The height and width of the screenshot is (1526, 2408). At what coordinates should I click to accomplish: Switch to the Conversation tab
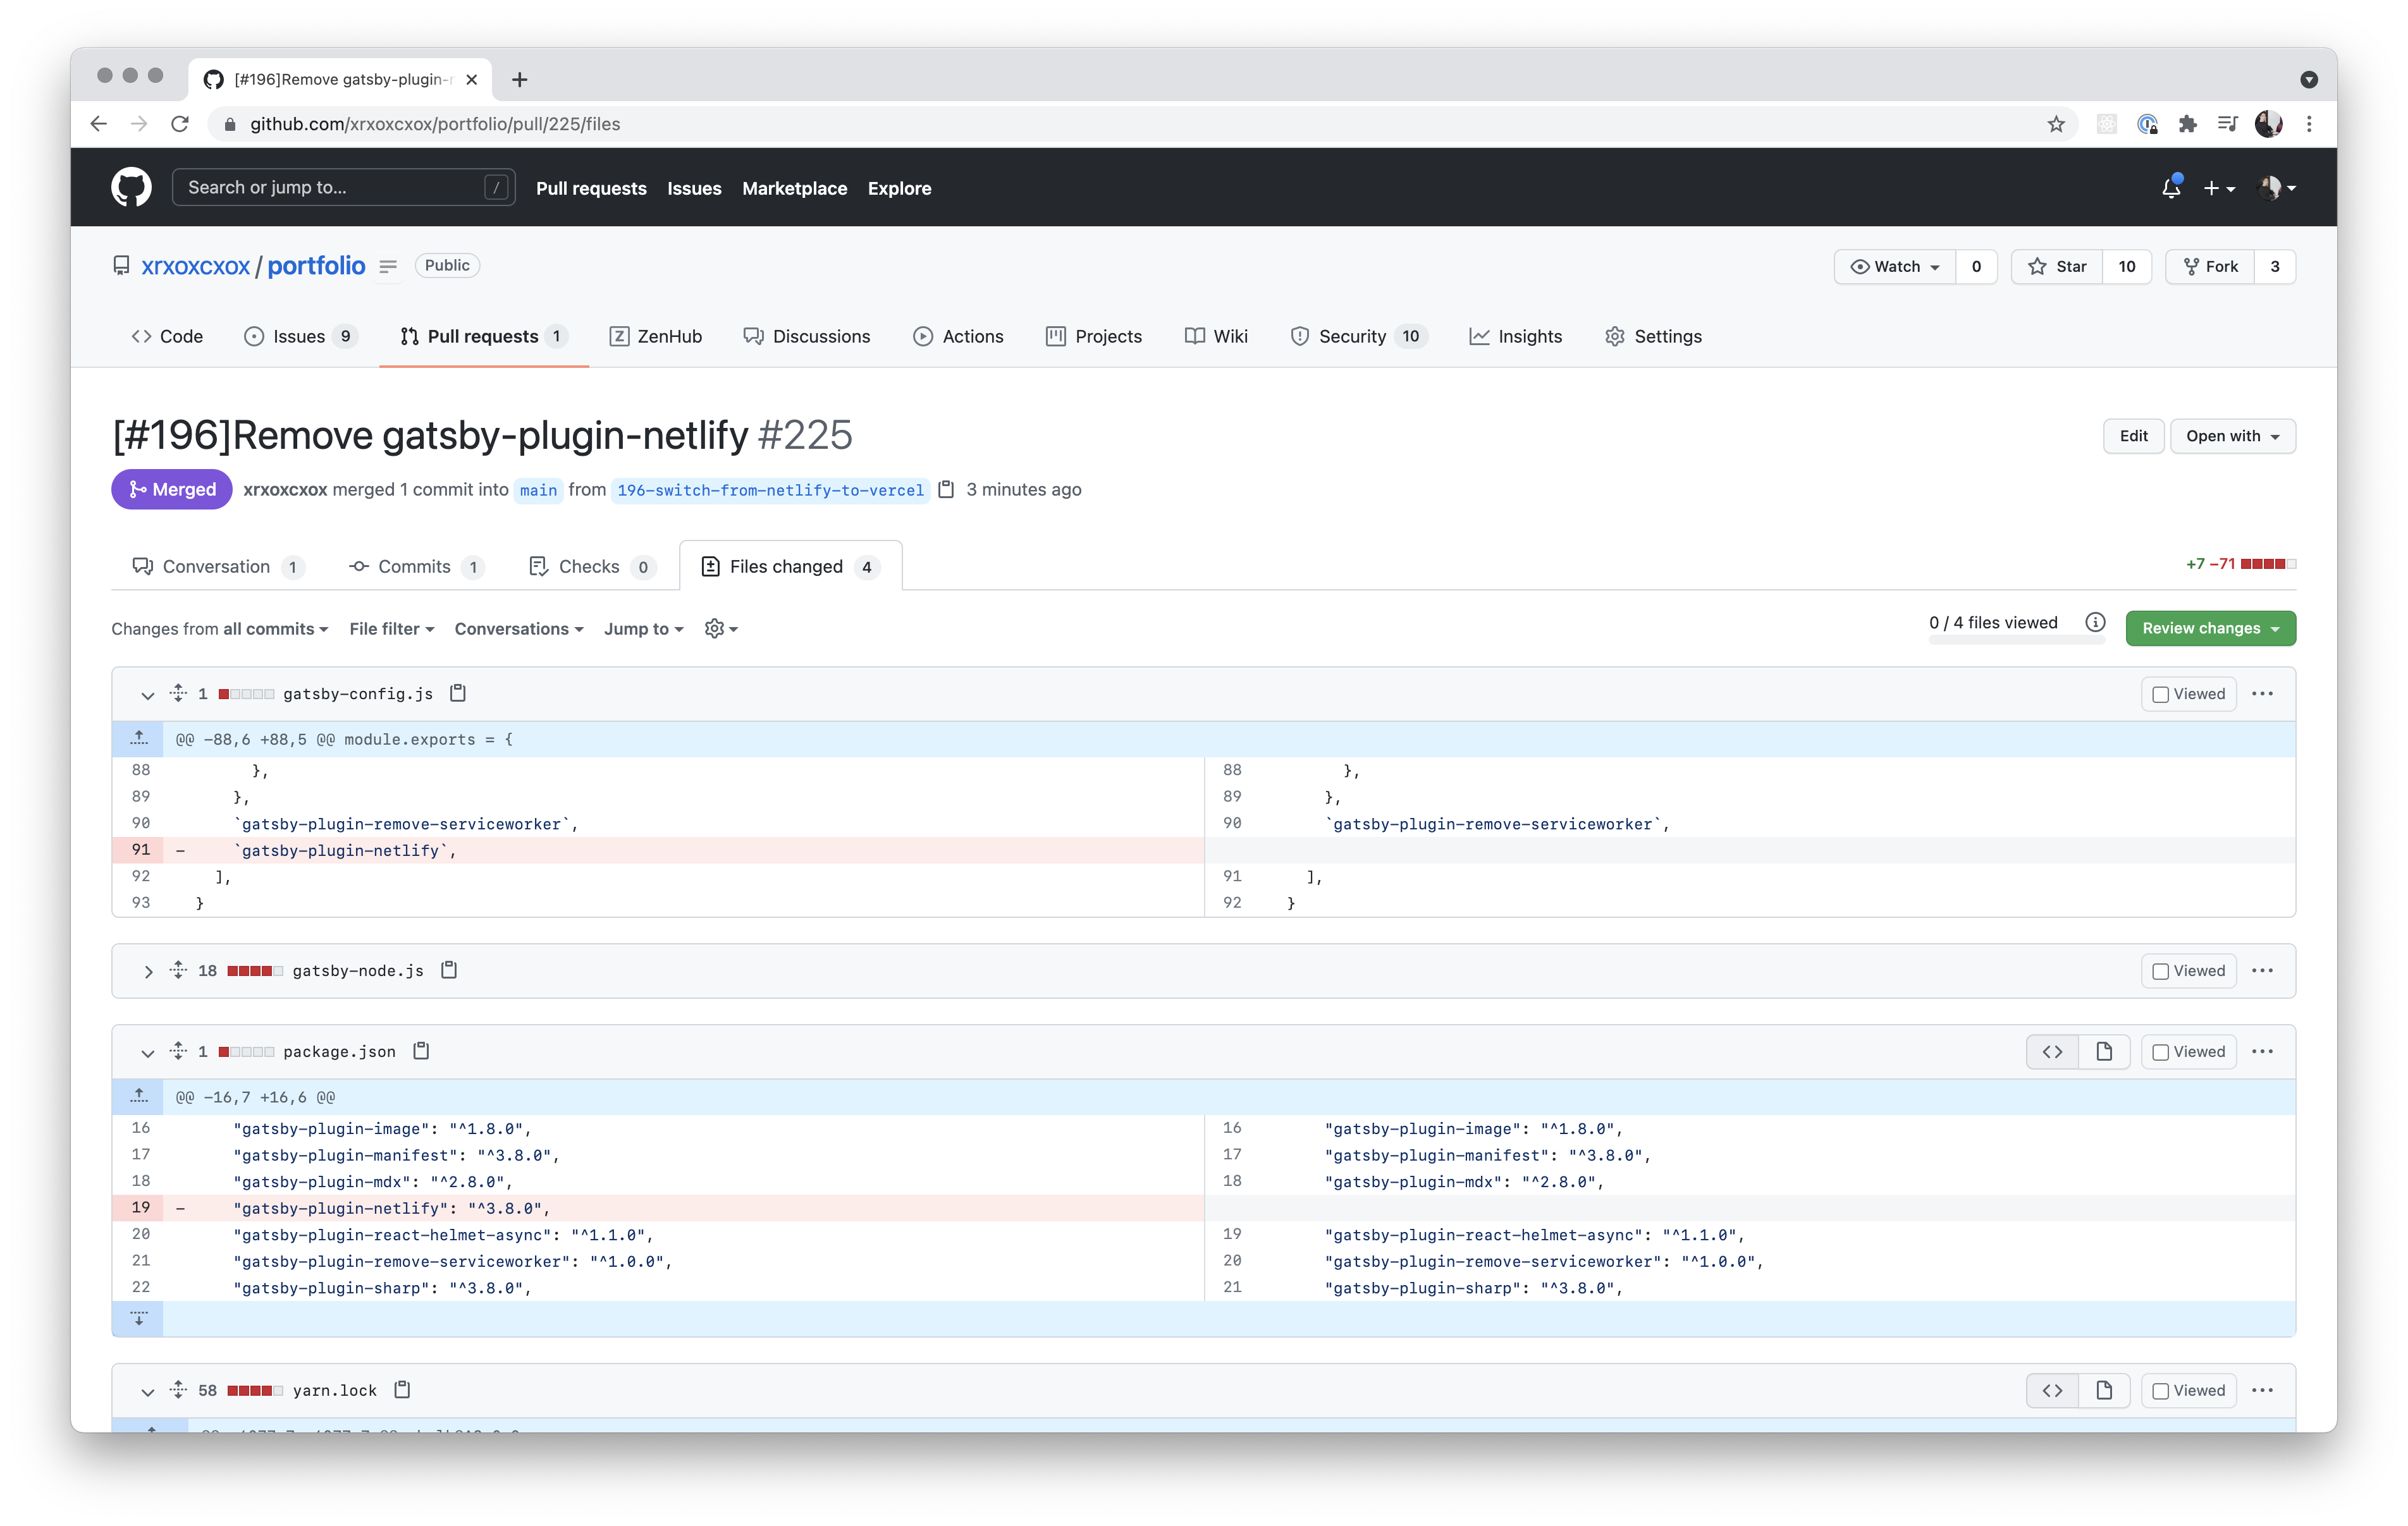click(216, 566)
